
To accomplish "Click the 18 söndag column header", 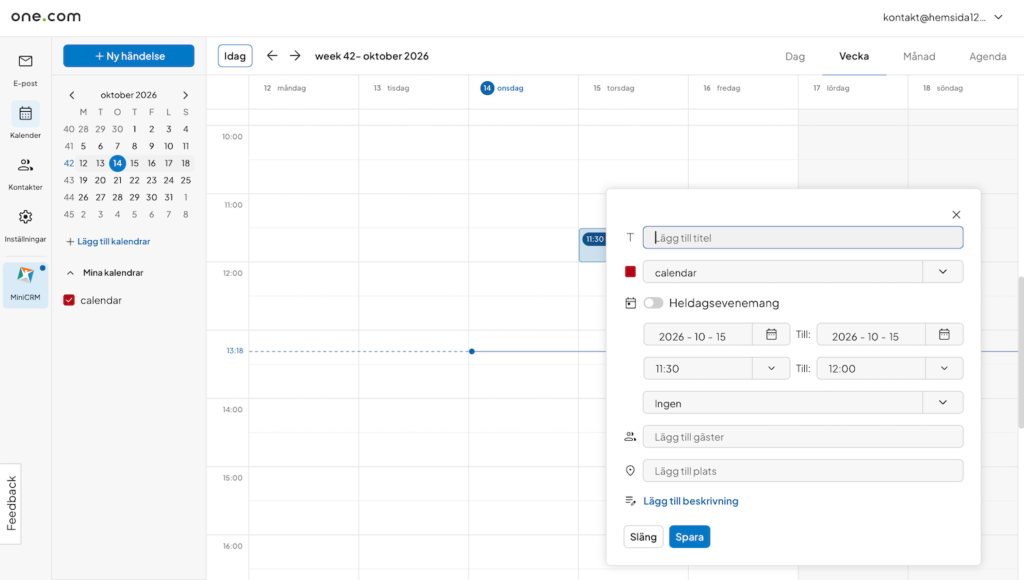I will point(942,88).
